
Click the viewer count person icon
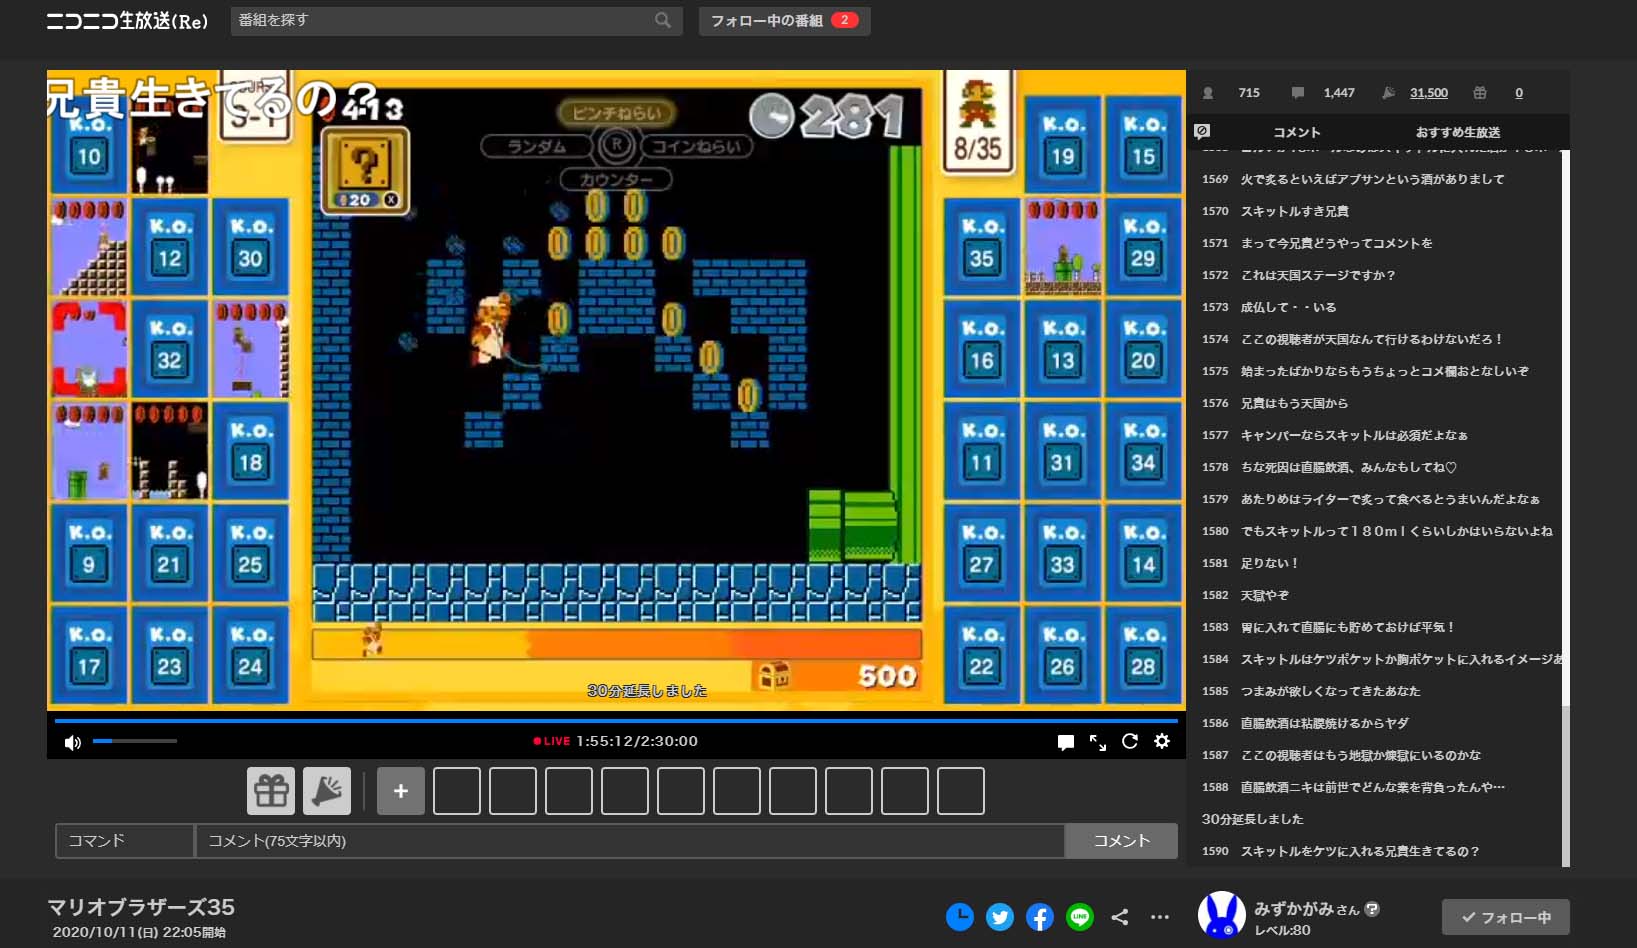tap(1208, 93)
